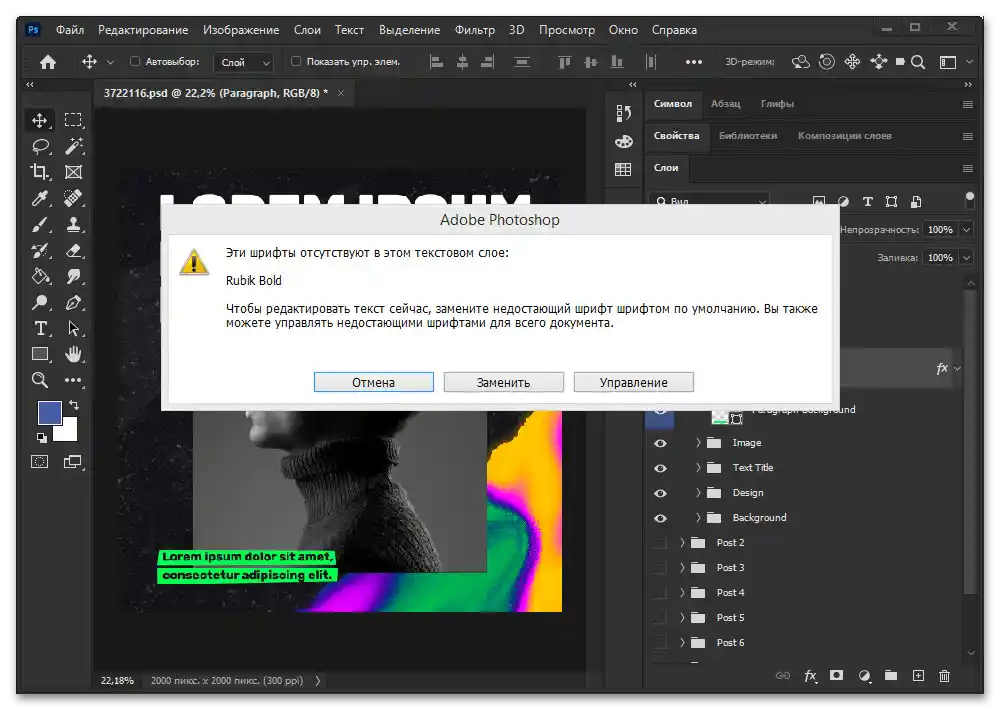Screen dimensions: 1000x710
Task: Open the Заливка fill dropdown arrow
Action: coord(967,258)
